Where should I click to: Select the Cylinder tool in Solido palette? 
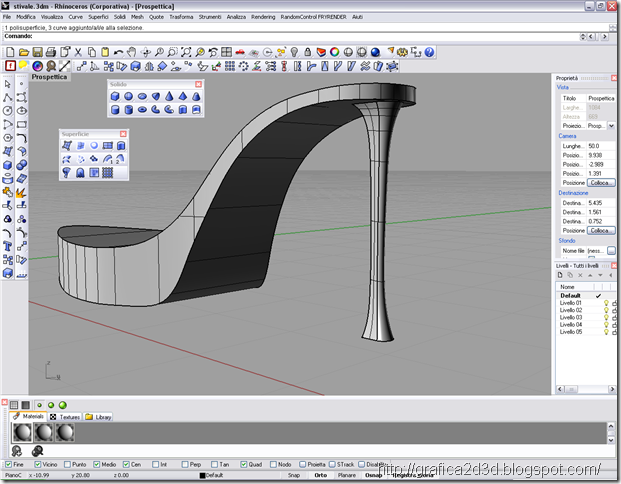tap(115, 110)
